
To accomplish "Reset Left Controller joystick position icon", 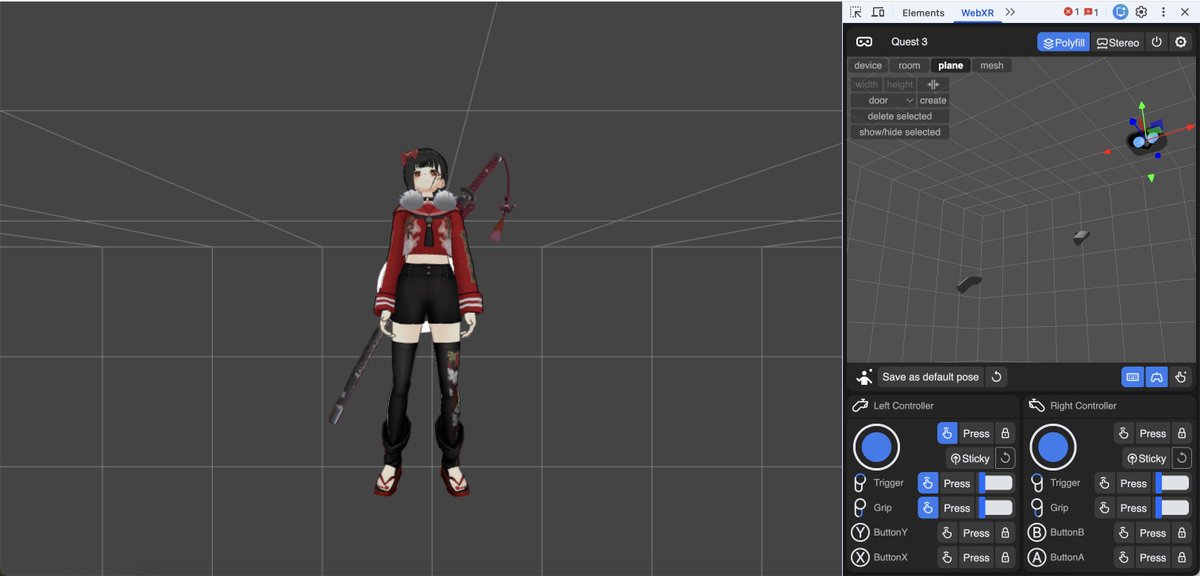I will pos(1006,458).
